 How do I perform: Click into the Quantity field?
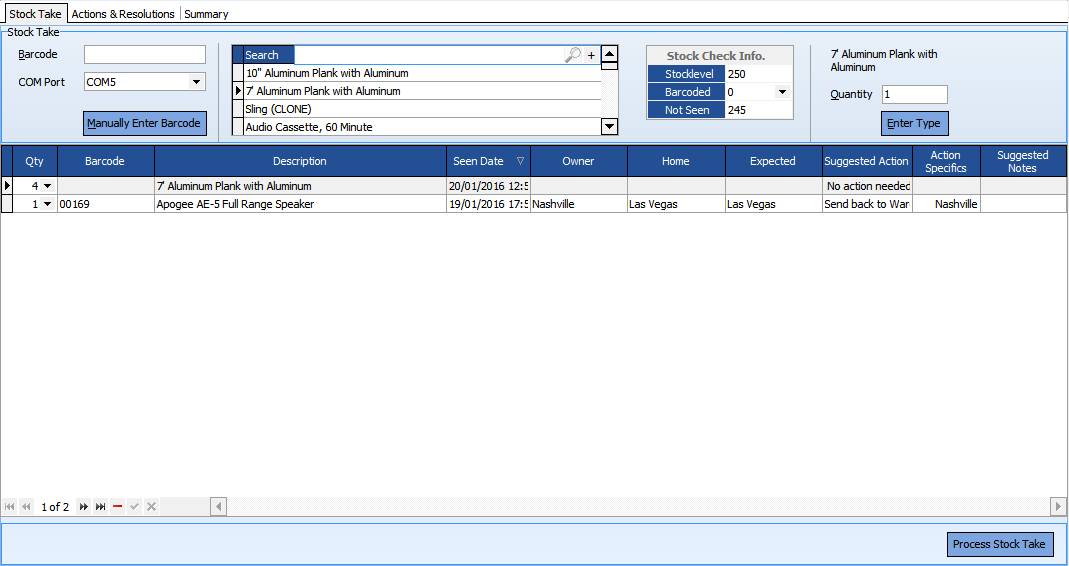[914, 95]
